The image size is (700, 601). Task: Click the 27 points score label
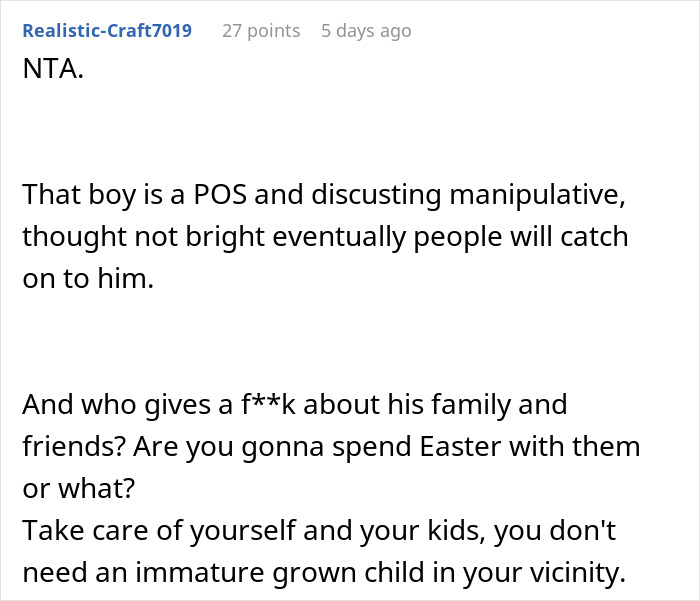point(261,31)
